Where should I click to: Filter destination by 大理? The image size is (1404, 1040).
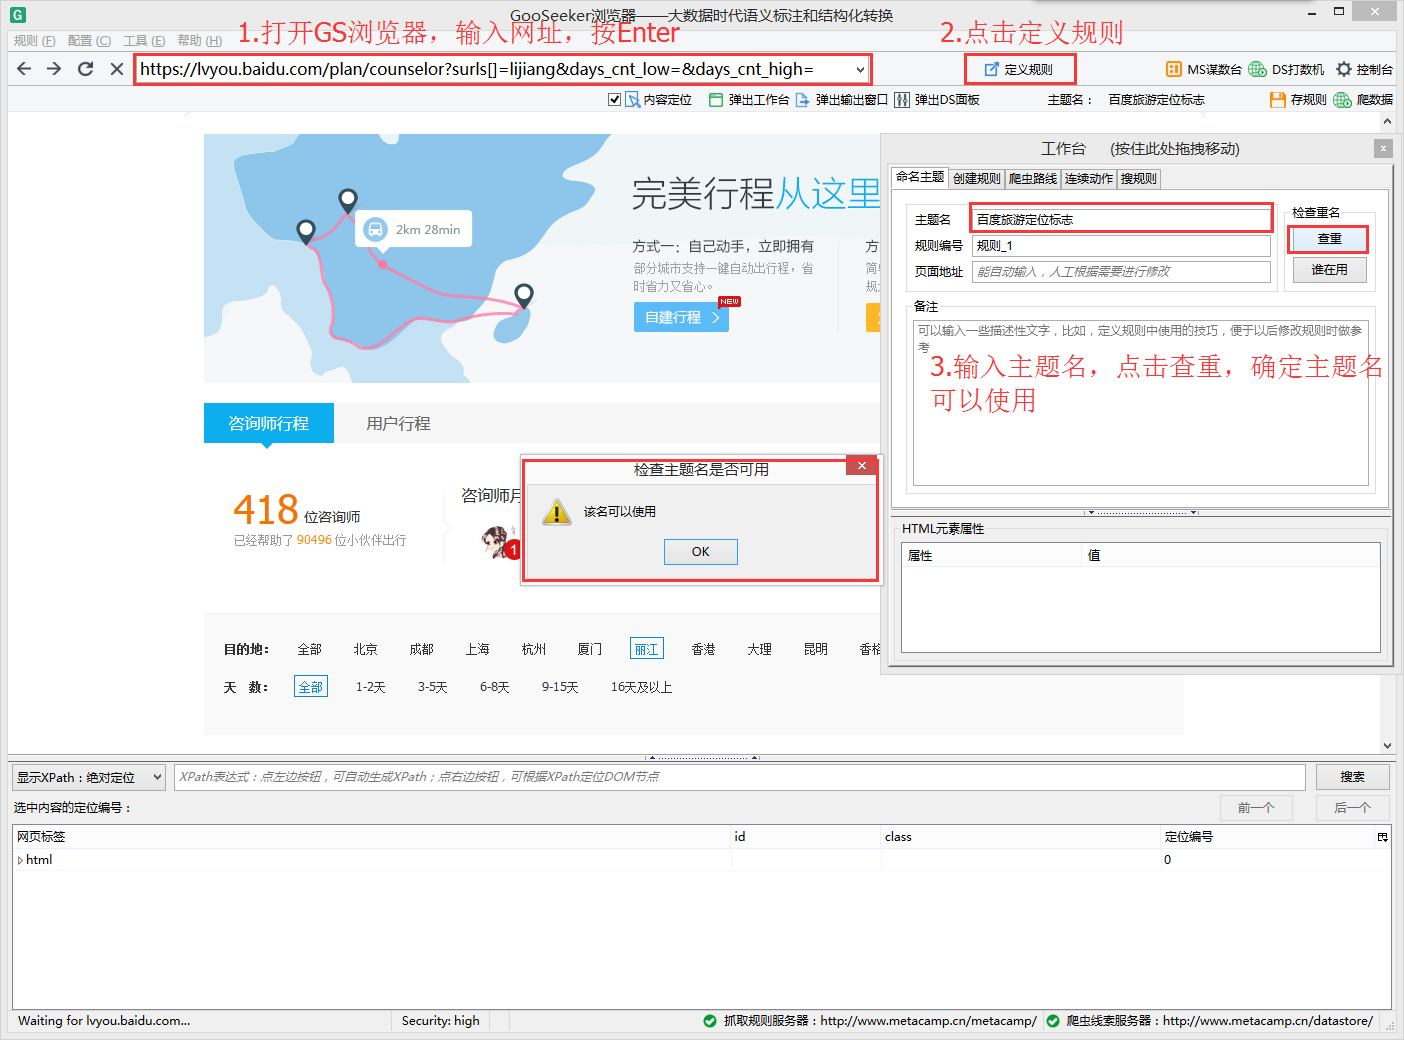[759, 649]
